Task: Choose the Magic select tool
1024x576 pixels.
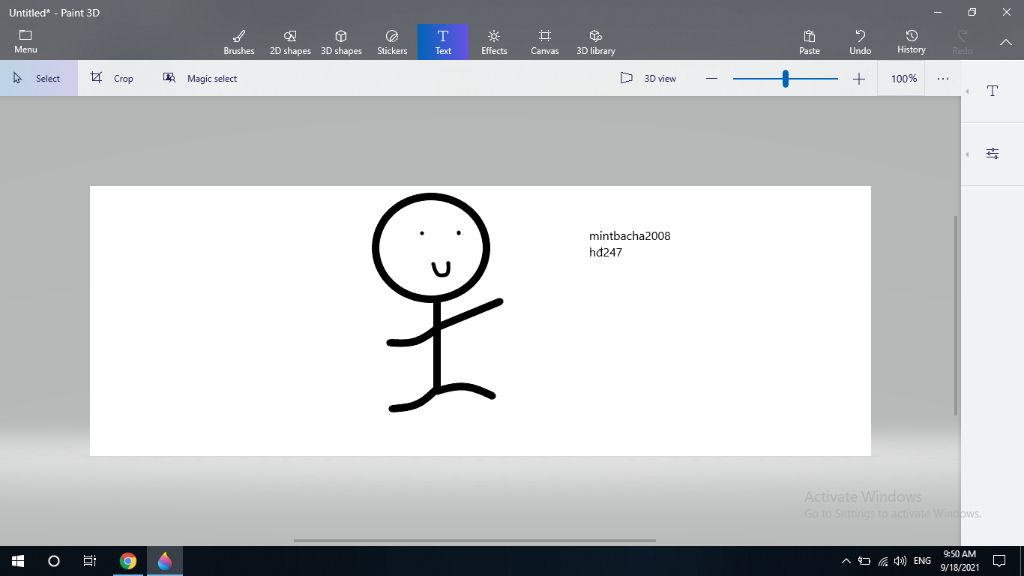Action: (200, 78)
